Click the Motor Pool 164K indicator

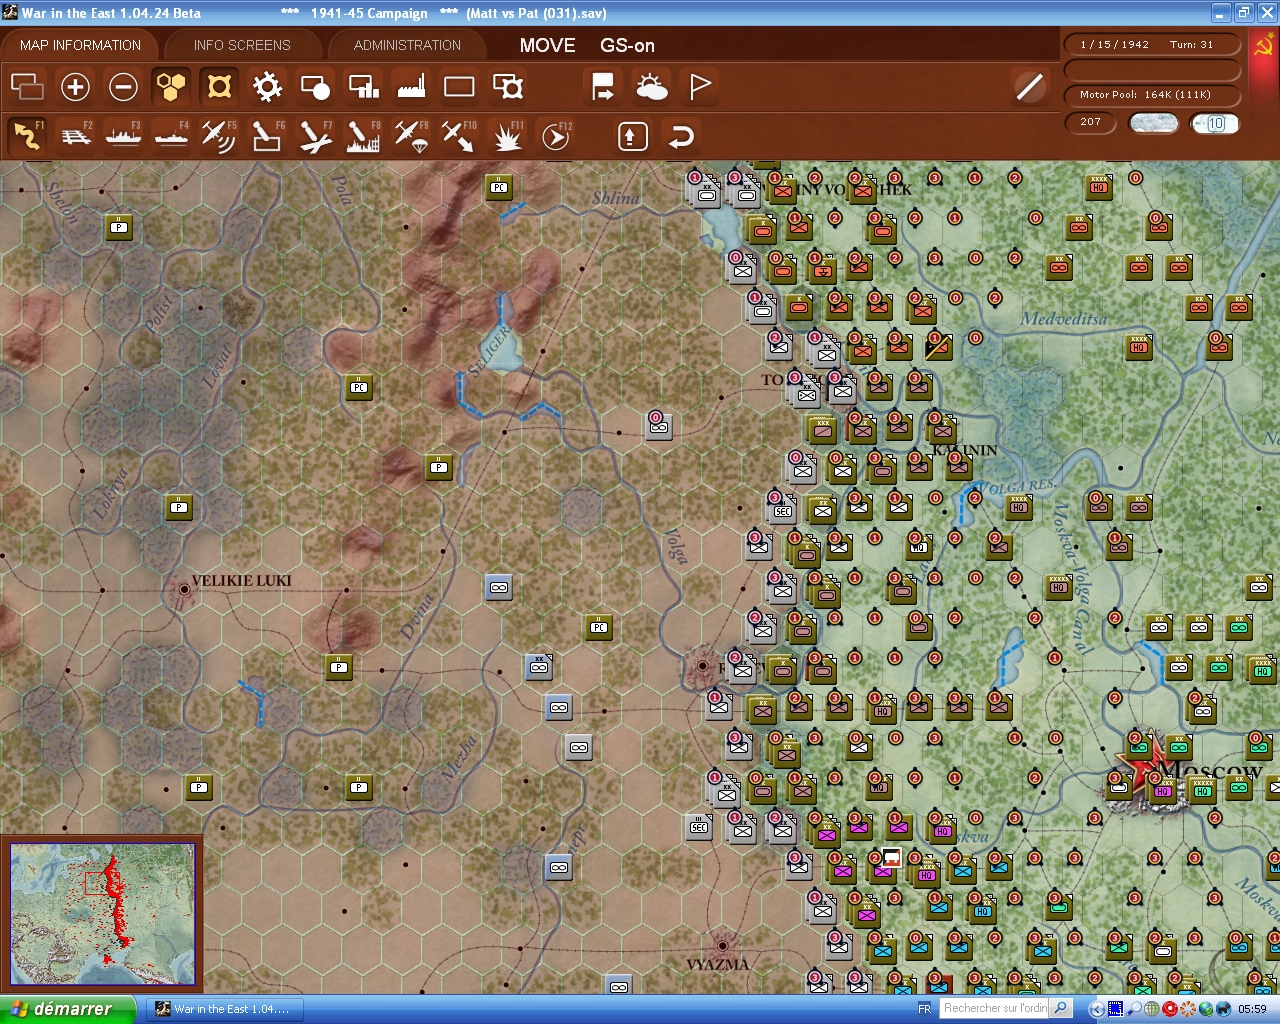[1151, 95]
